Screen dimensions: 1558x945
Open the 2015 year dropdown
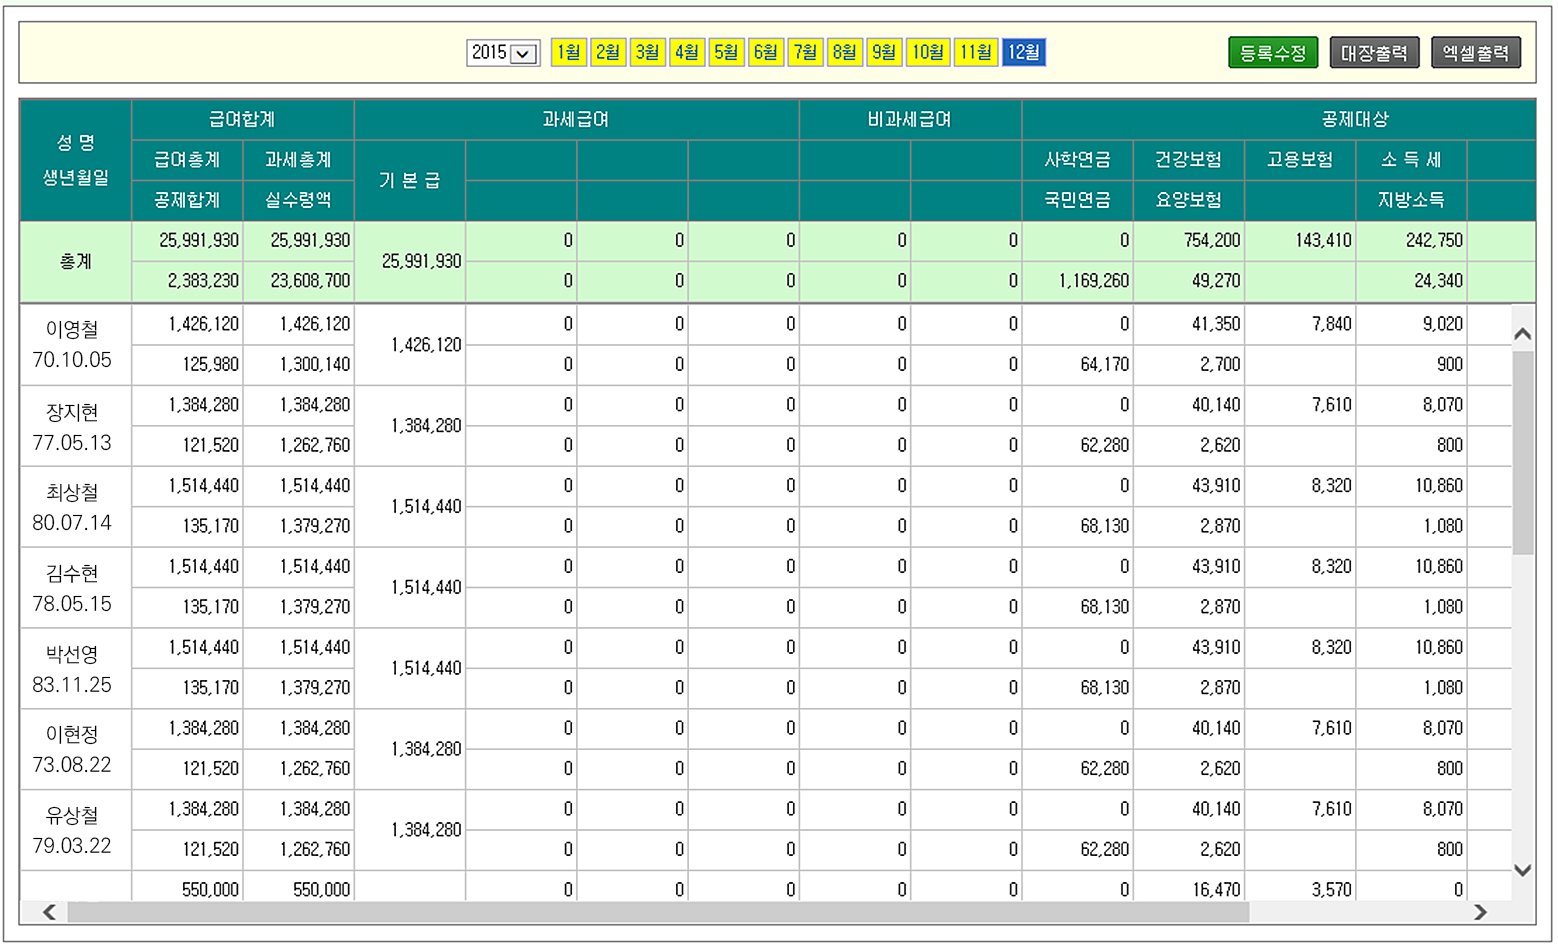[x=503, y=53]
